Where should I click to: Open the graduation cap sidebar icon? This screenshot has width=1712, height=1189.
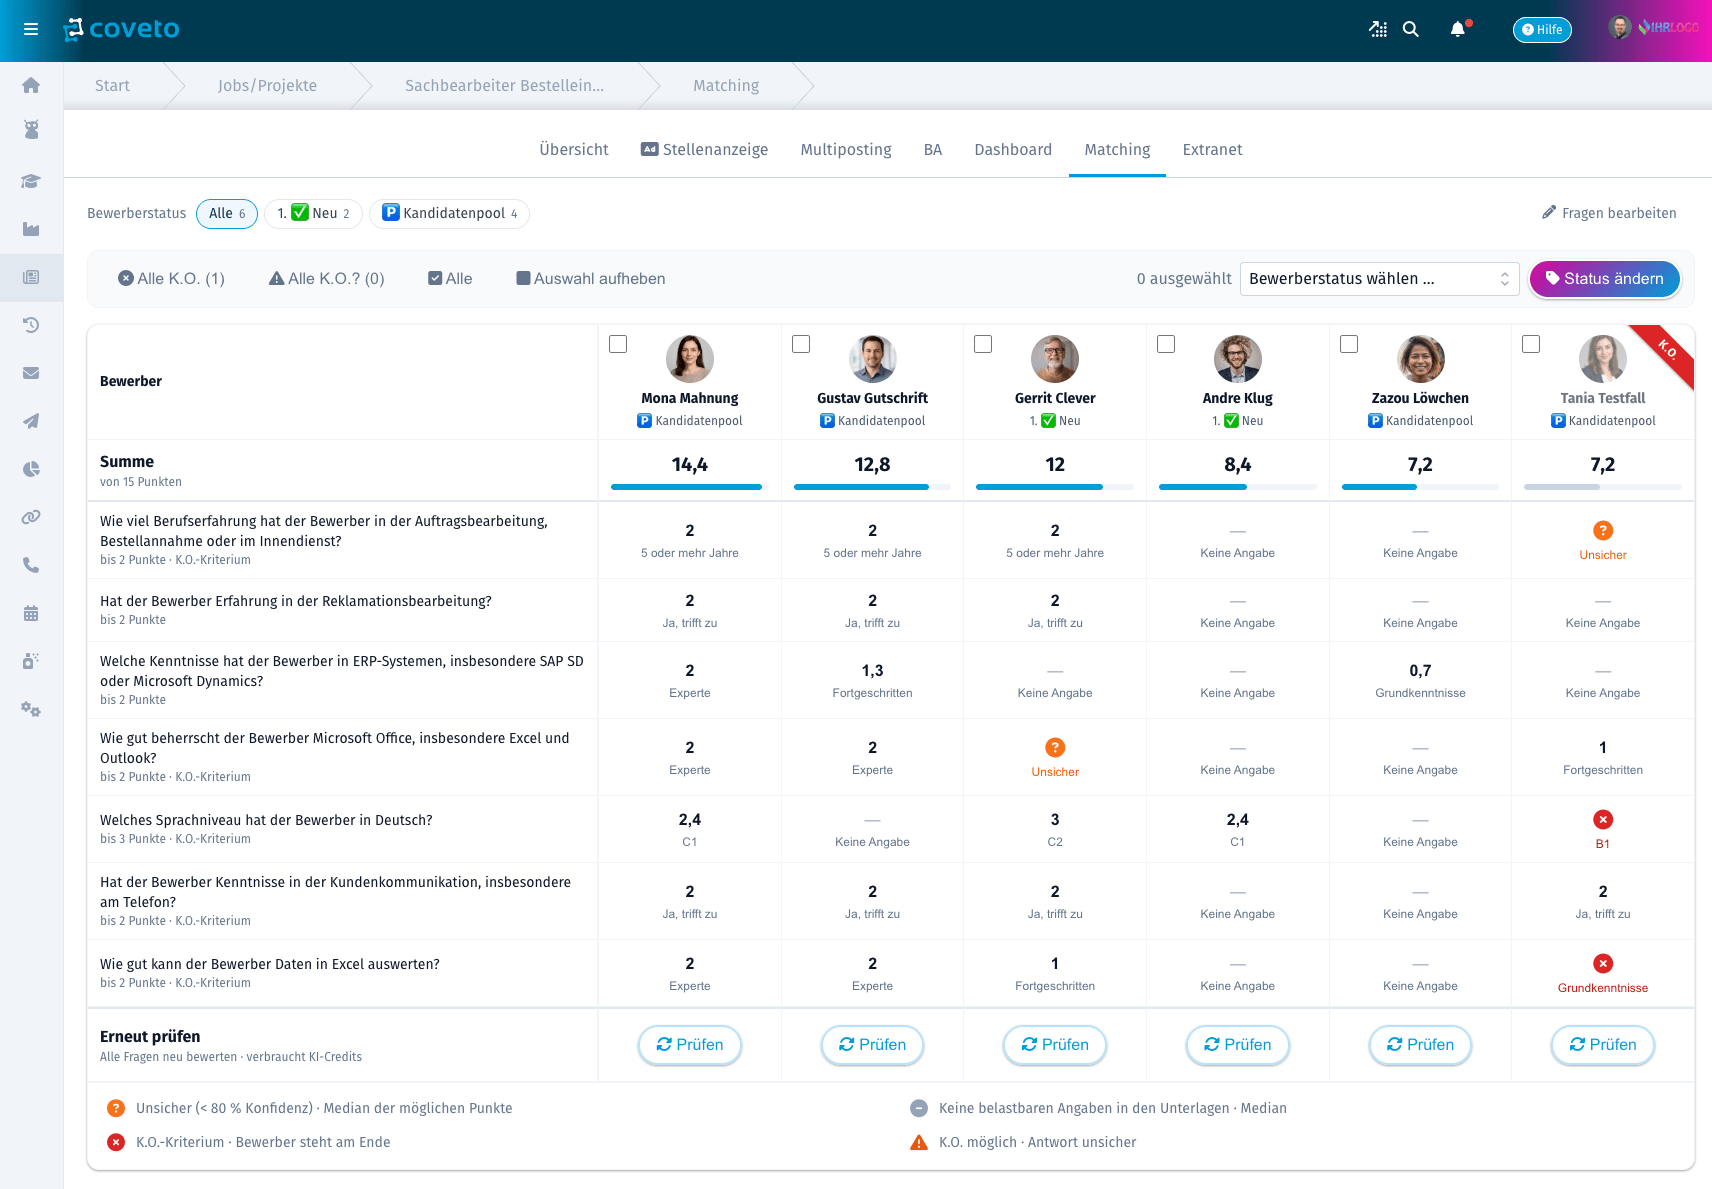click(31, 181)
